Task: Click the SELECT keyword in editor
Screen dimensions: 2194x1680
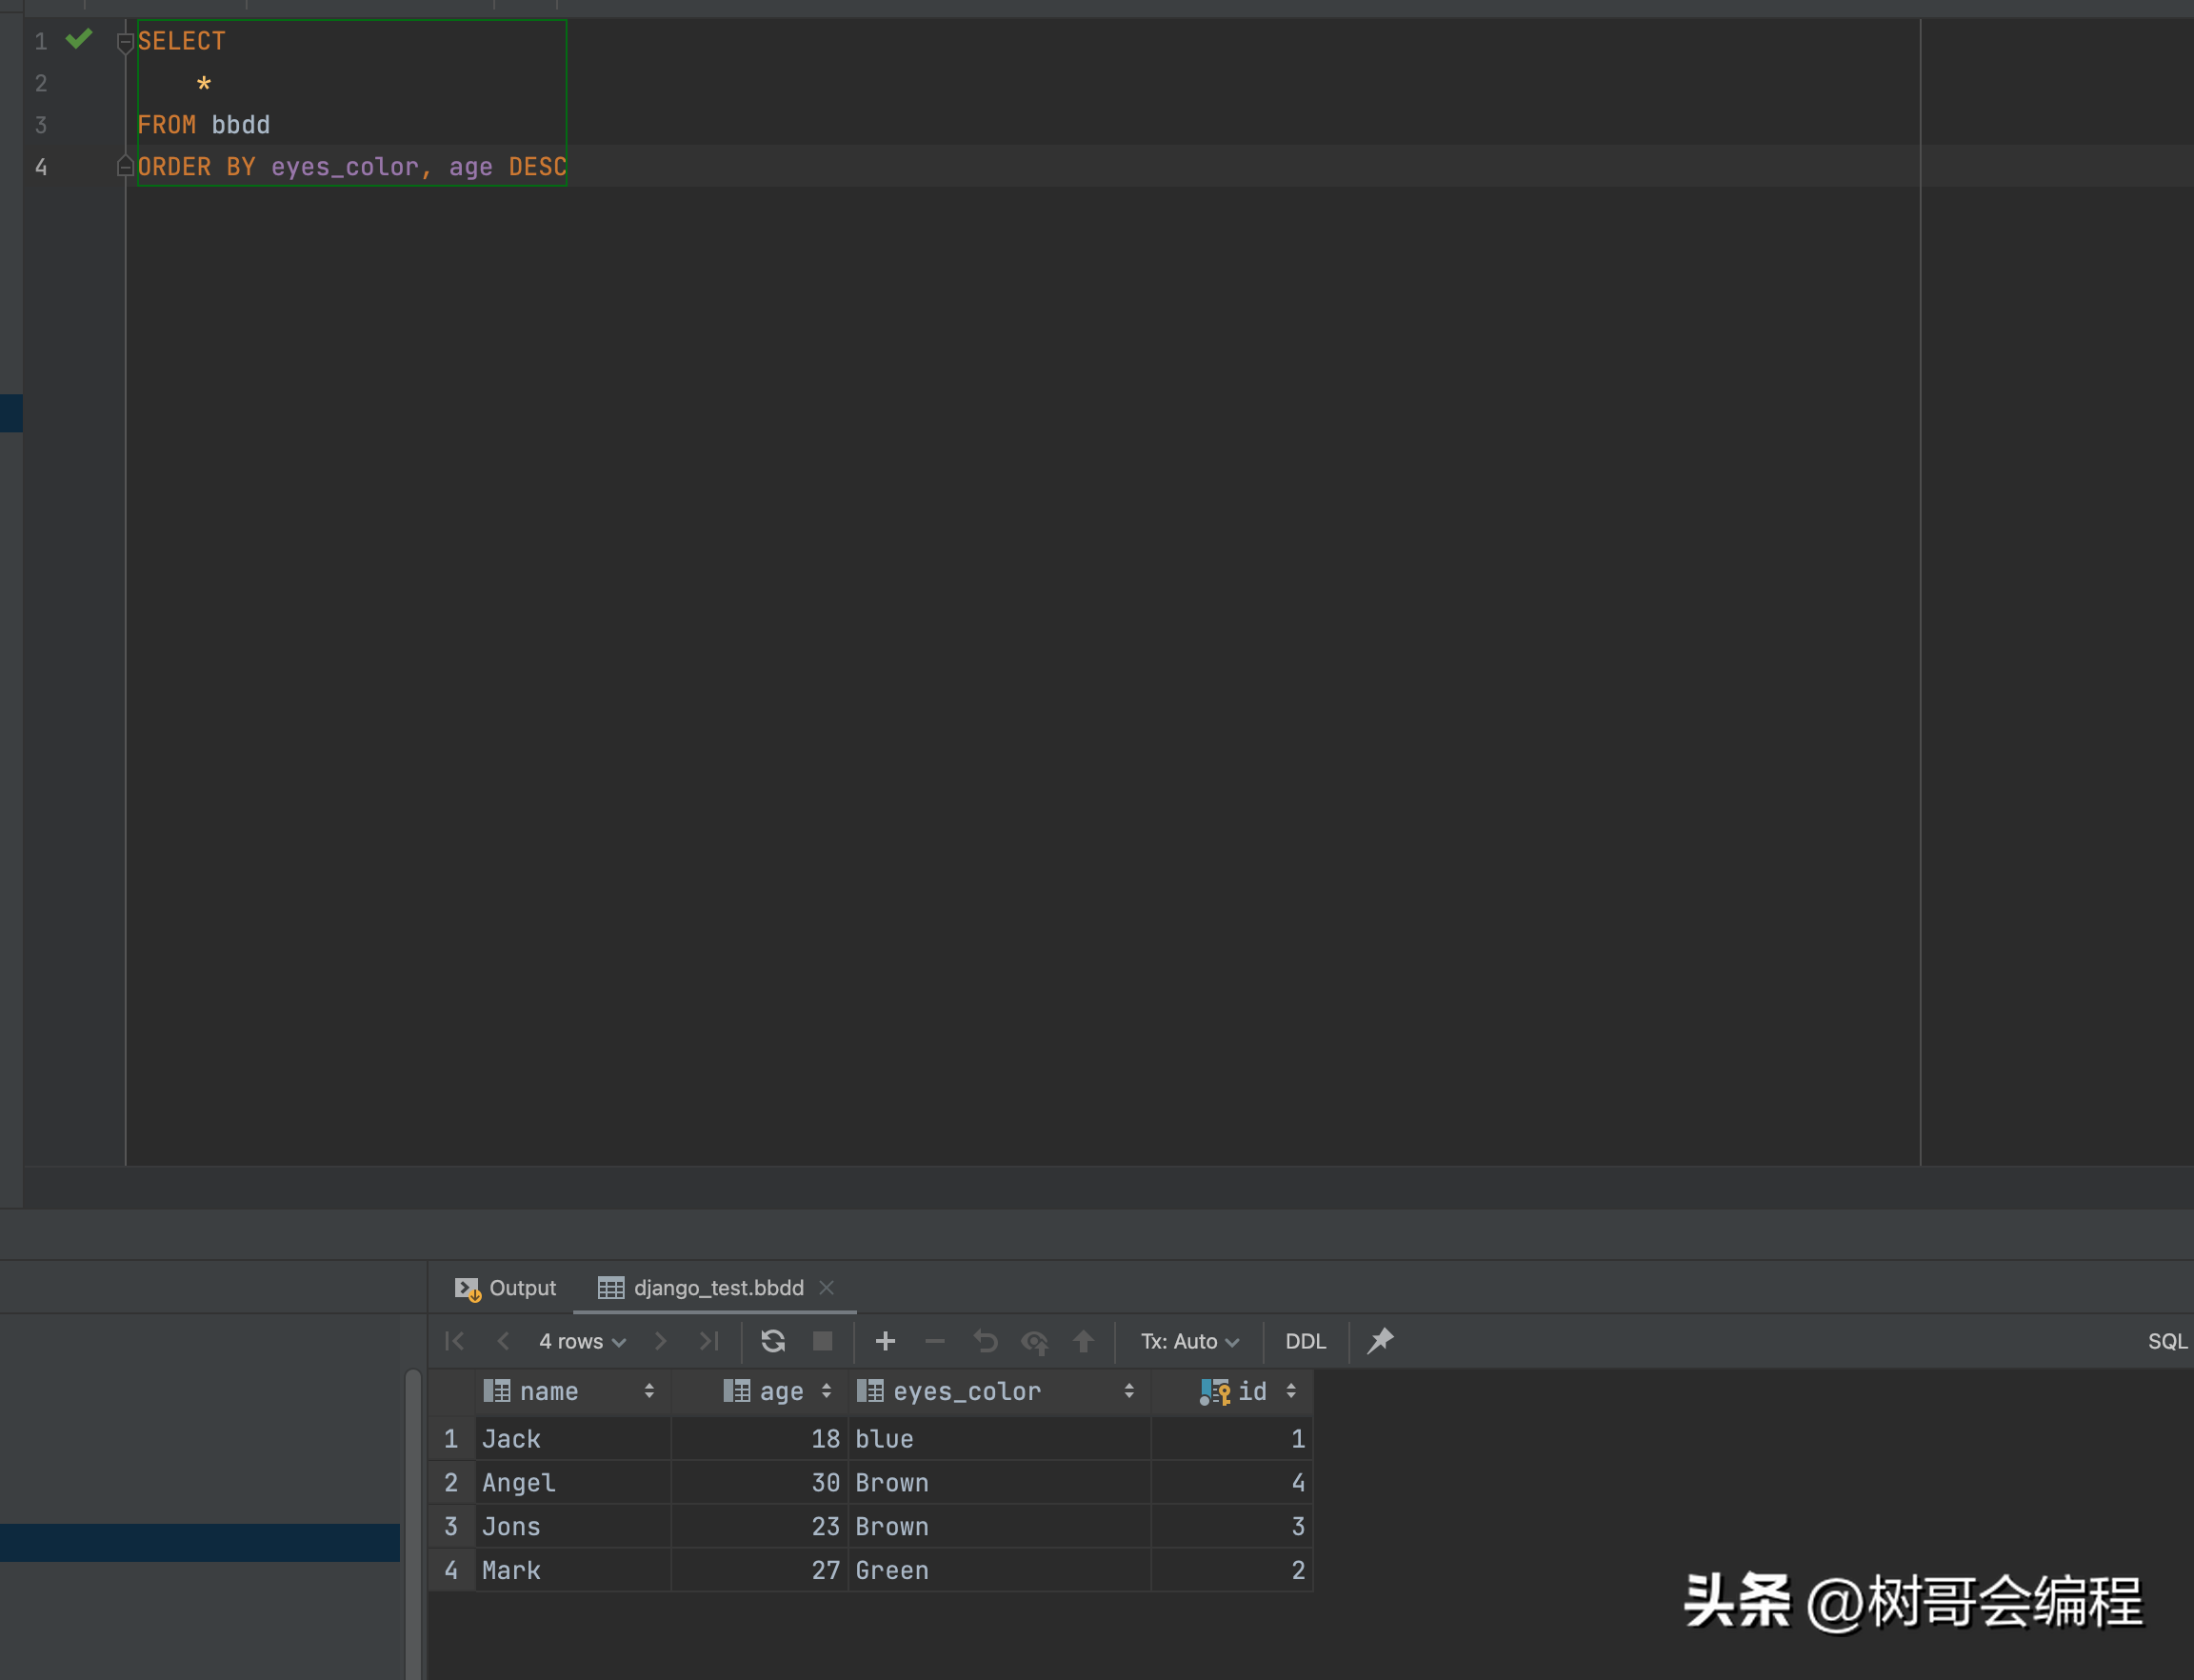Action: pyautogui.click(x=182, y=41)
